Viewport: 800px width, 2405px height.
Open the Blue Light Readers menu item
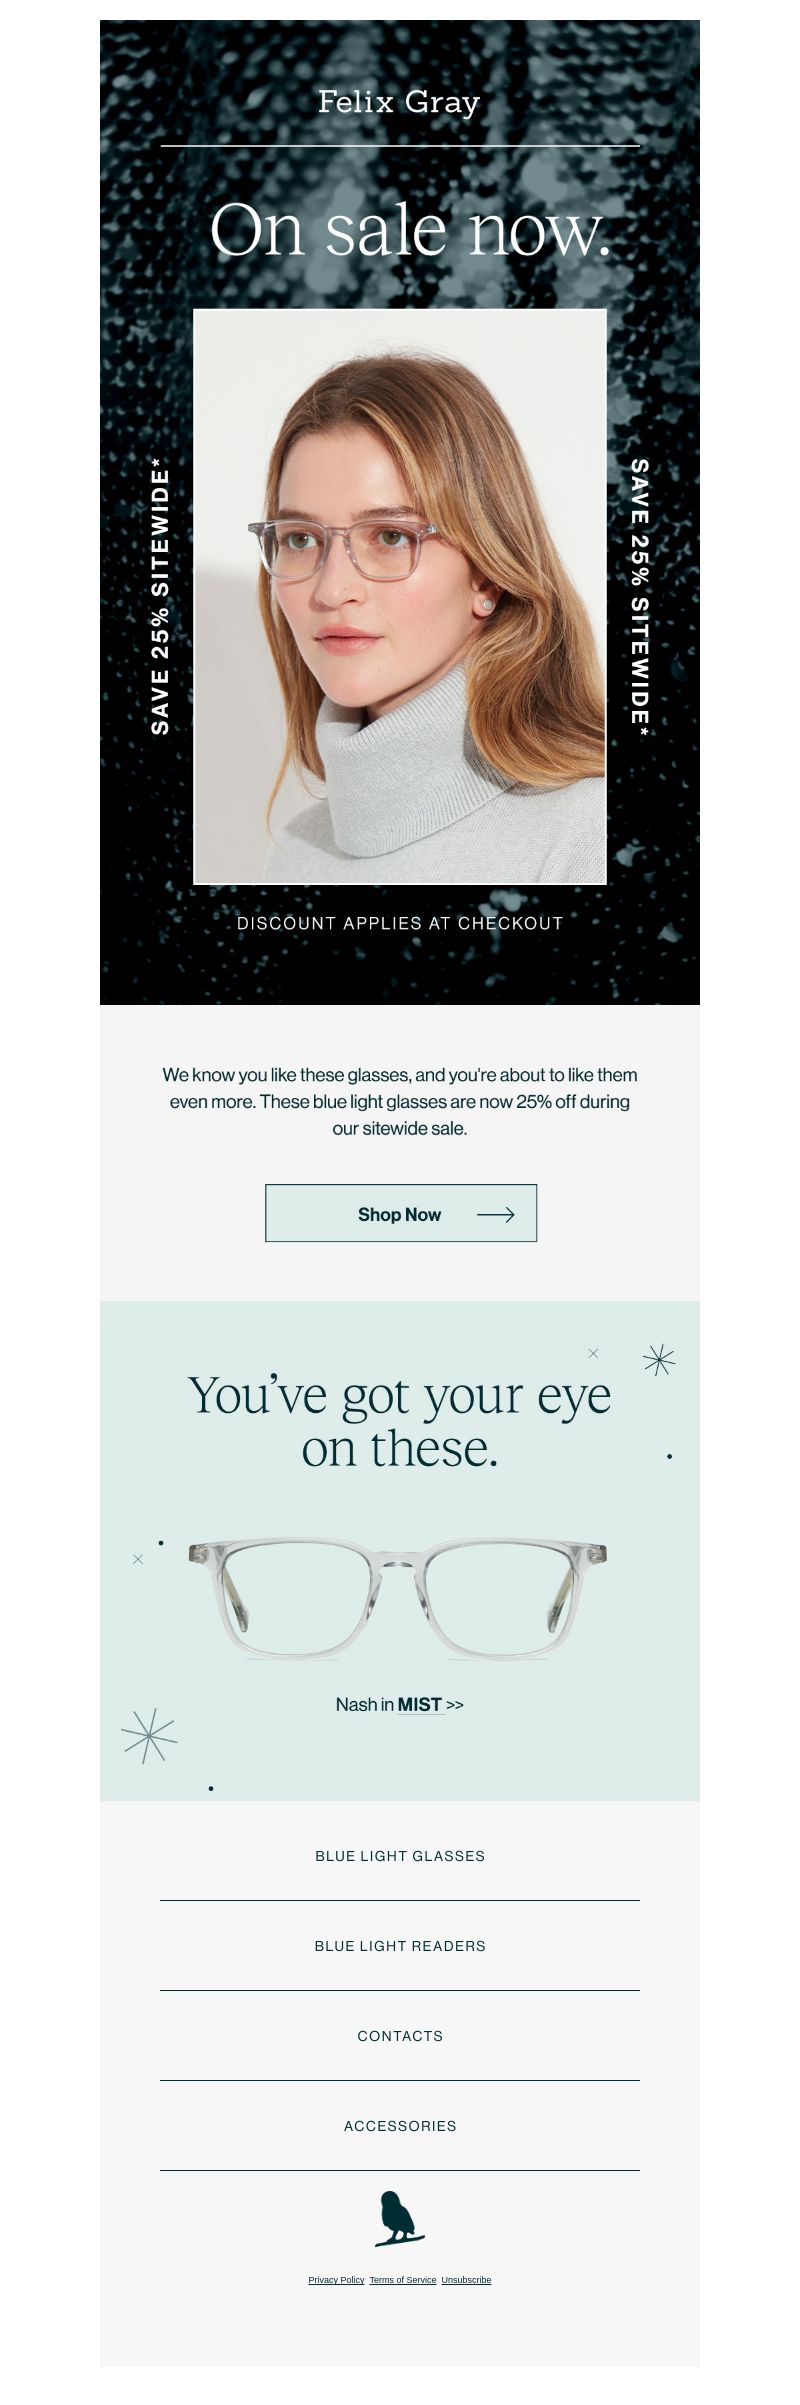(400, 1945)
